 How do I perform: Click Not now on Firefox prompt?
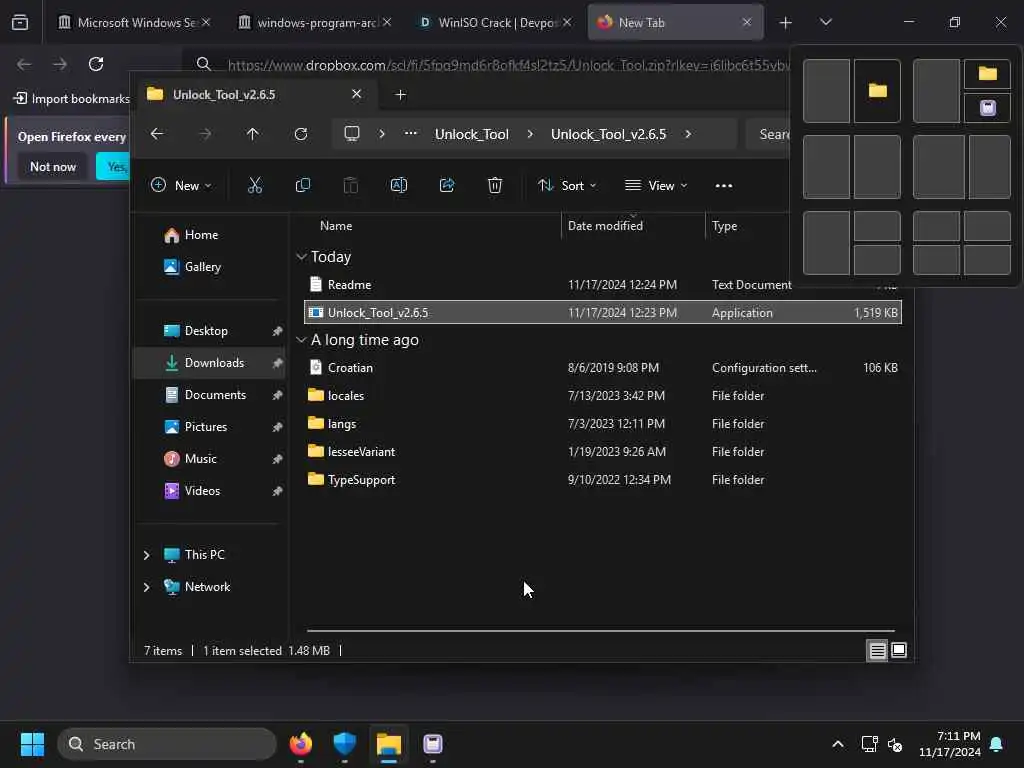click(x=53, y=167)
